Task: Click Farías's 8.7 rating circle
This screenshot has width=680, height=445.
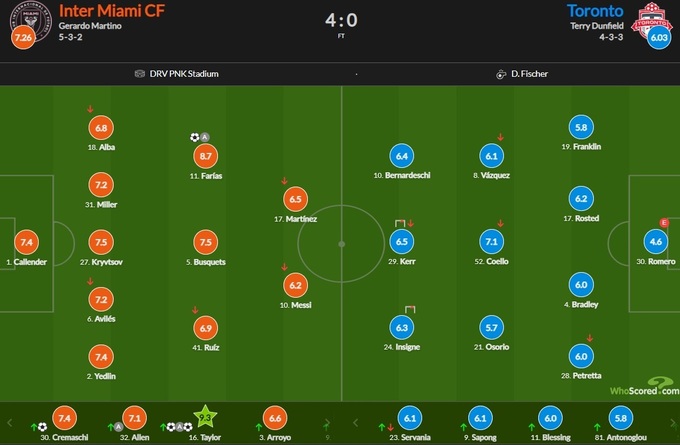Action: 204,155
